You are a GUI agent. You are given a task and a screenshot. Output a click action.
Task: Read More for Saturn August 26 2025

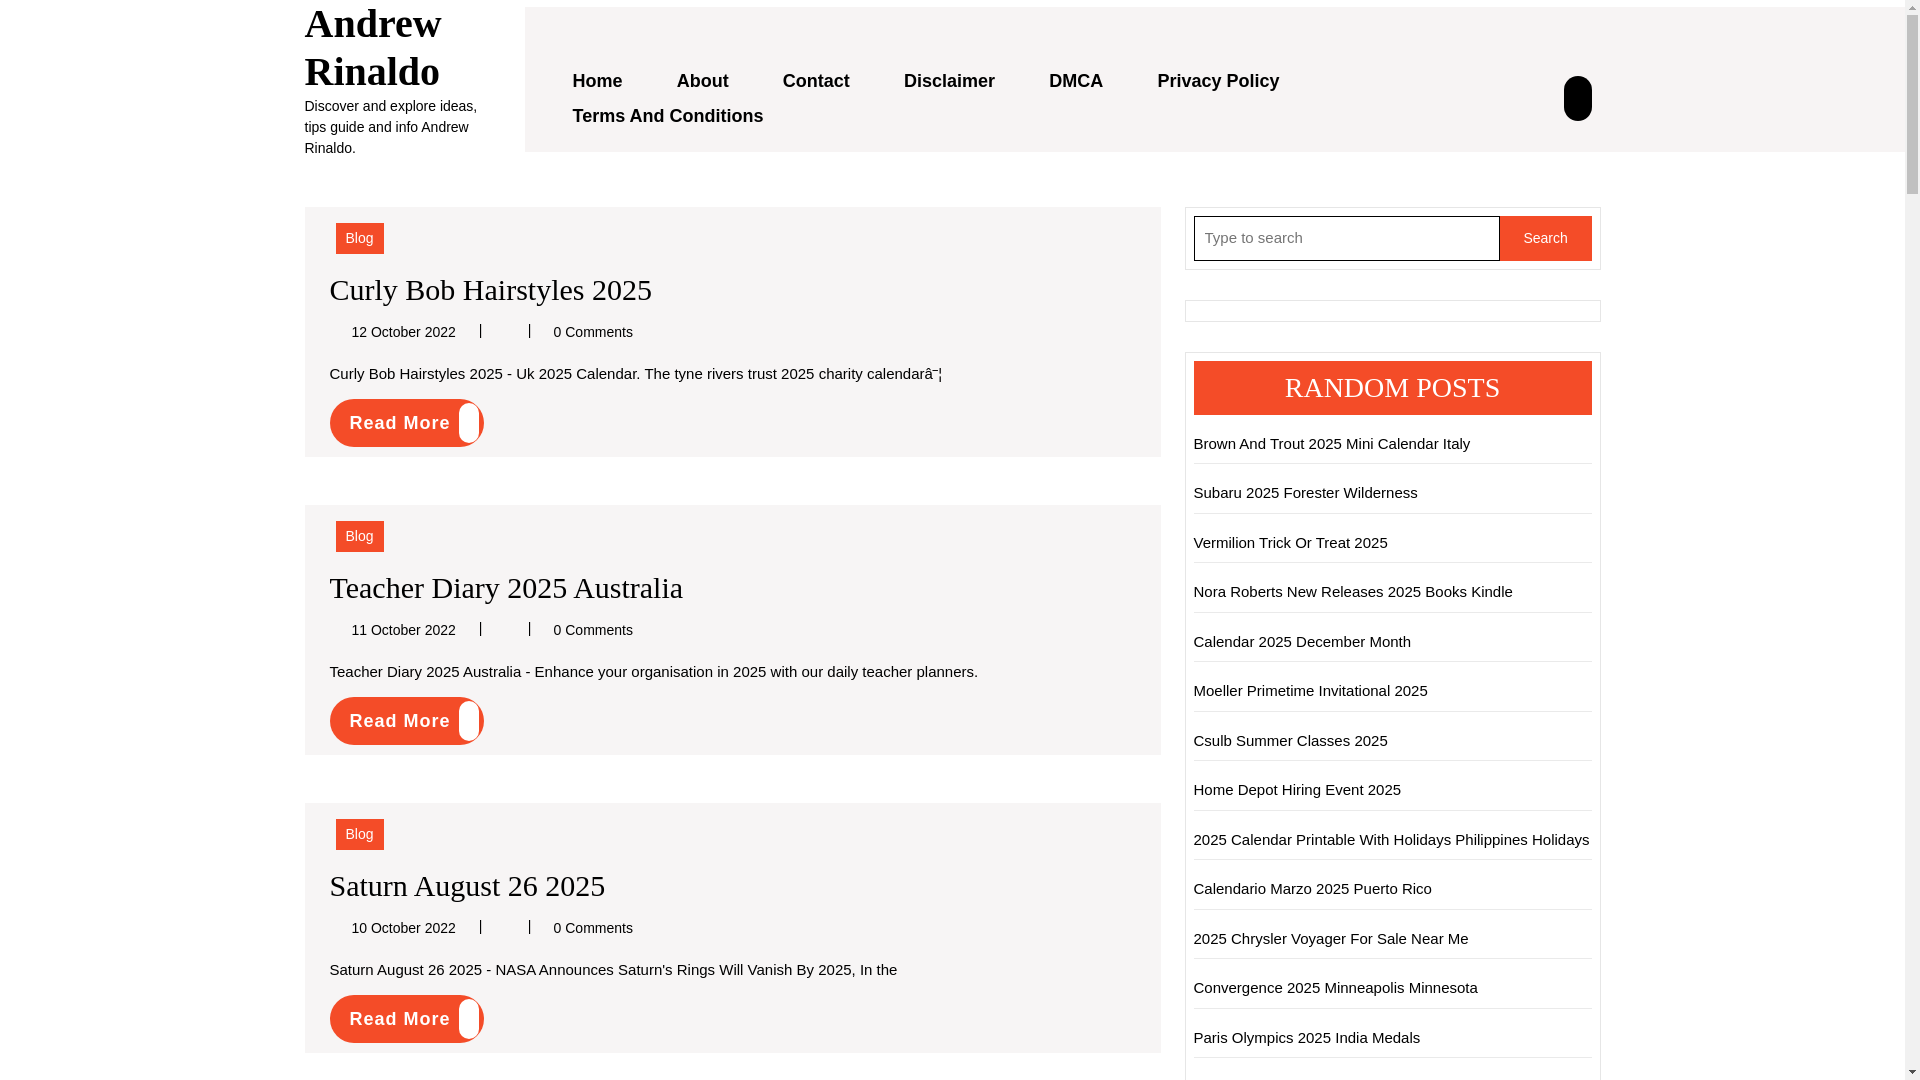406,1019
